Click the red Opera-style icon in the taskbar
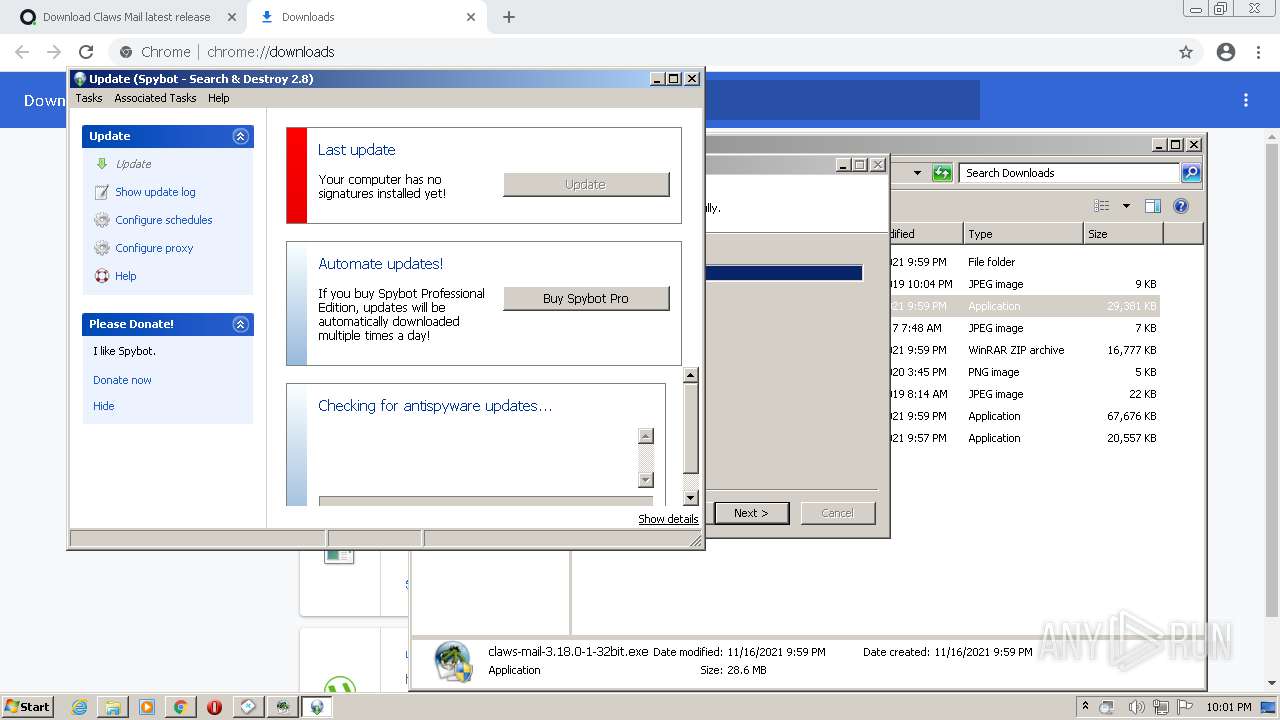 (x=214, y=707)
